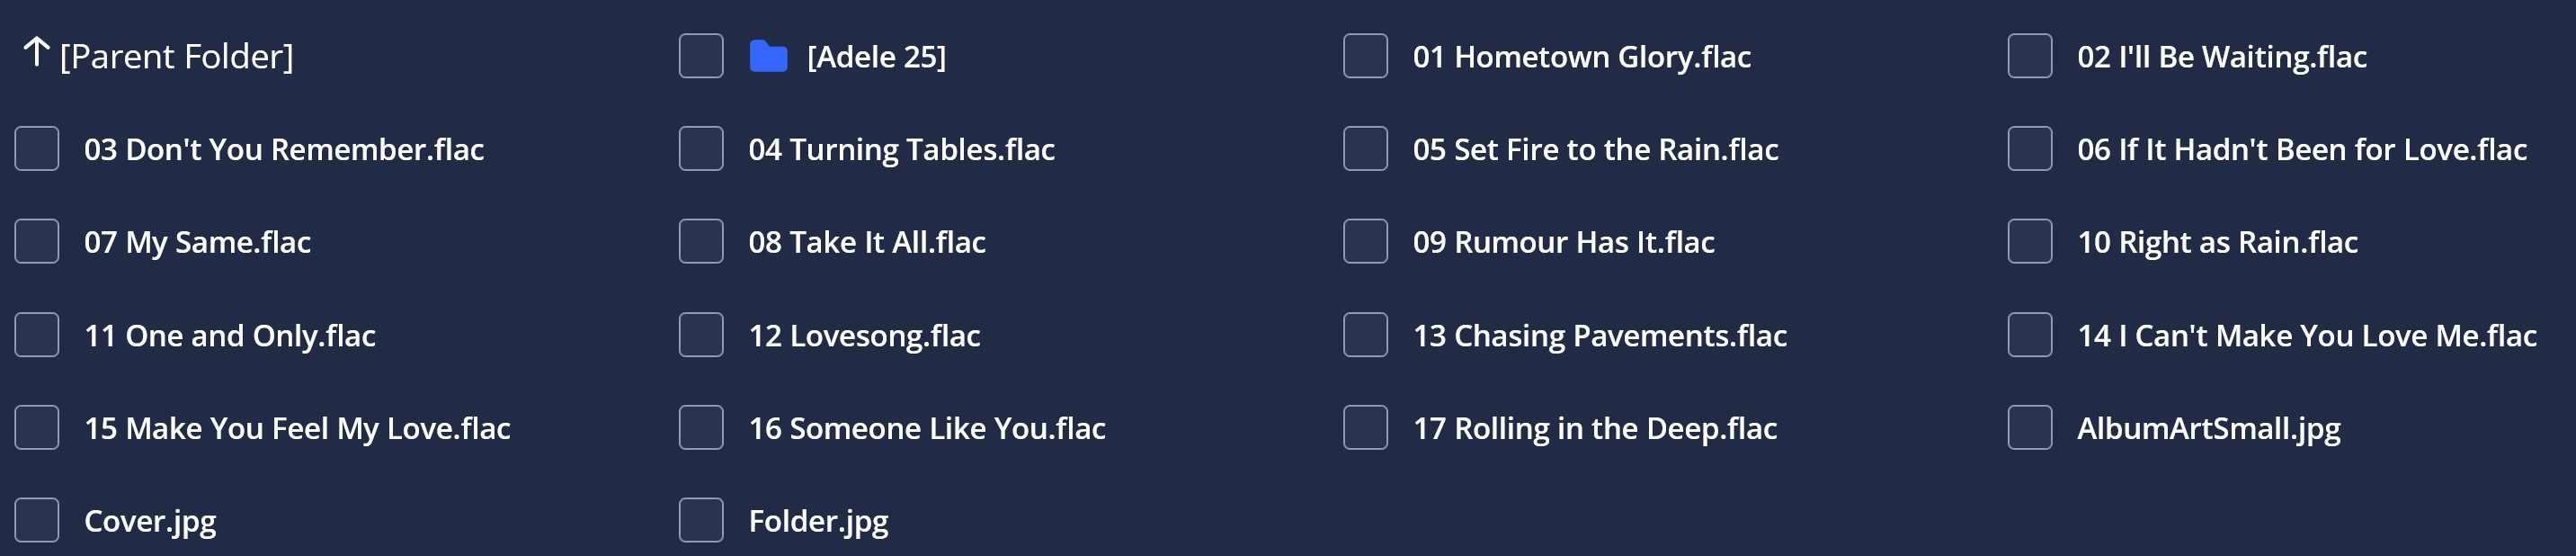Check box for 16 Someone Like You.flac
This screenshot has height=556, width=2576.
[x=701, y=427]
